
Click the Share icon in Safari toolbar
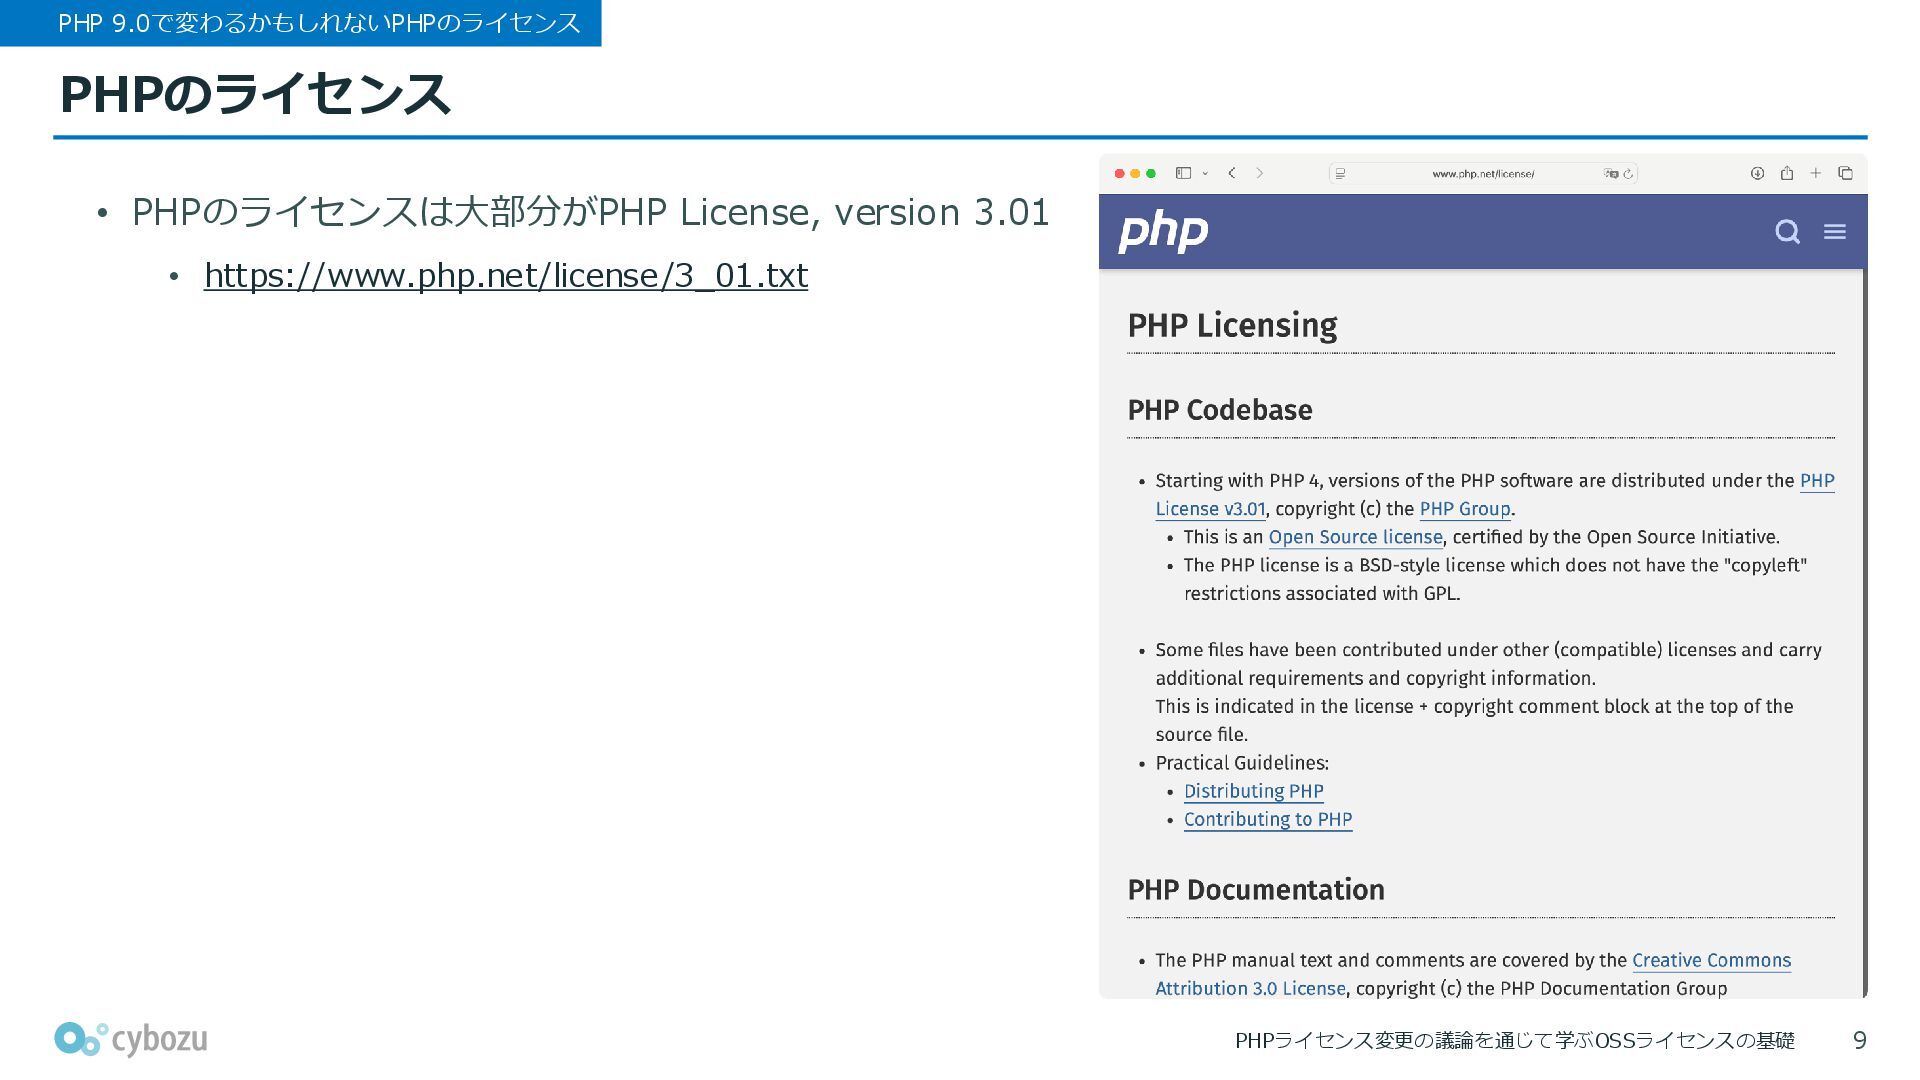tap(1787, 173)
